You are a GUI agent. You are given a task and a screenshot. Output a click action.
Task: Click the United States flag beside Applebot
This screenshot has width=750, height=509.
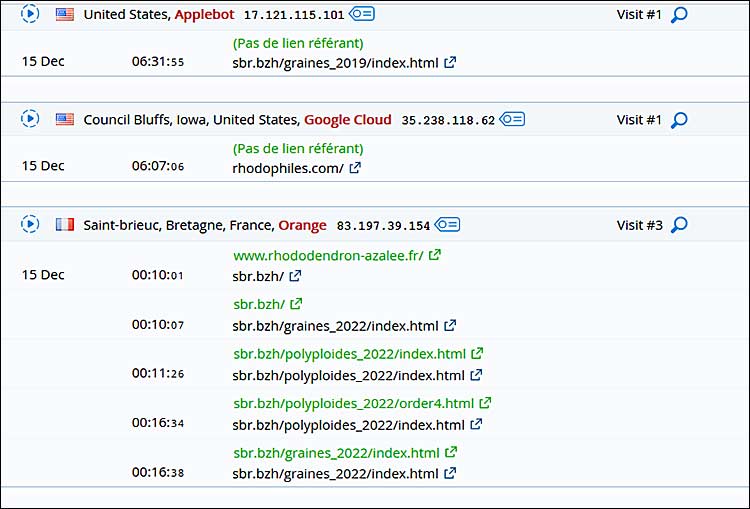pyautogui.click(x=65, y=15)
